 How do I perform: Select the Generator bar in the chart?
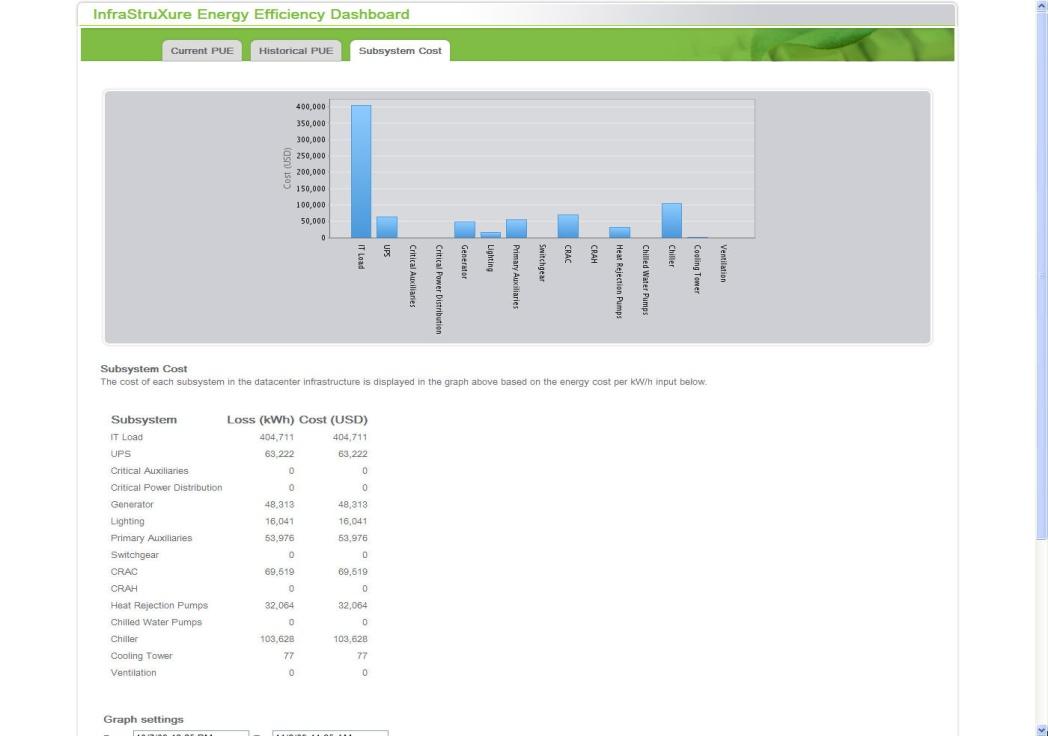pos(465,229)
